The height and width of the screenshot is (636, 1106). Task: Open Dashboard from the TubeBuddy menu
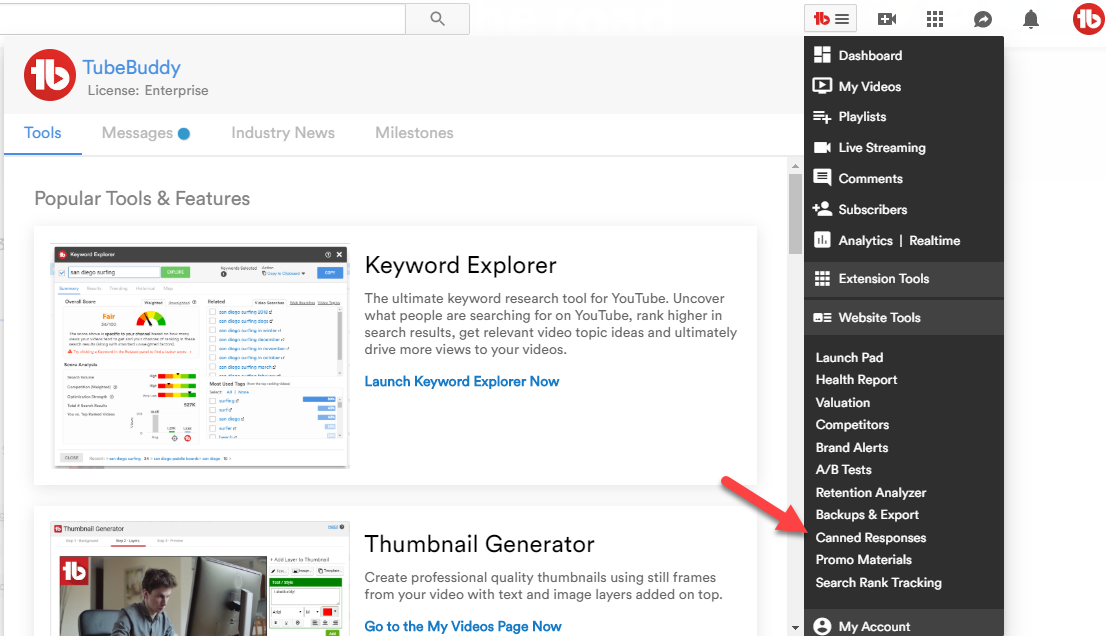click(x=870, y=56)
